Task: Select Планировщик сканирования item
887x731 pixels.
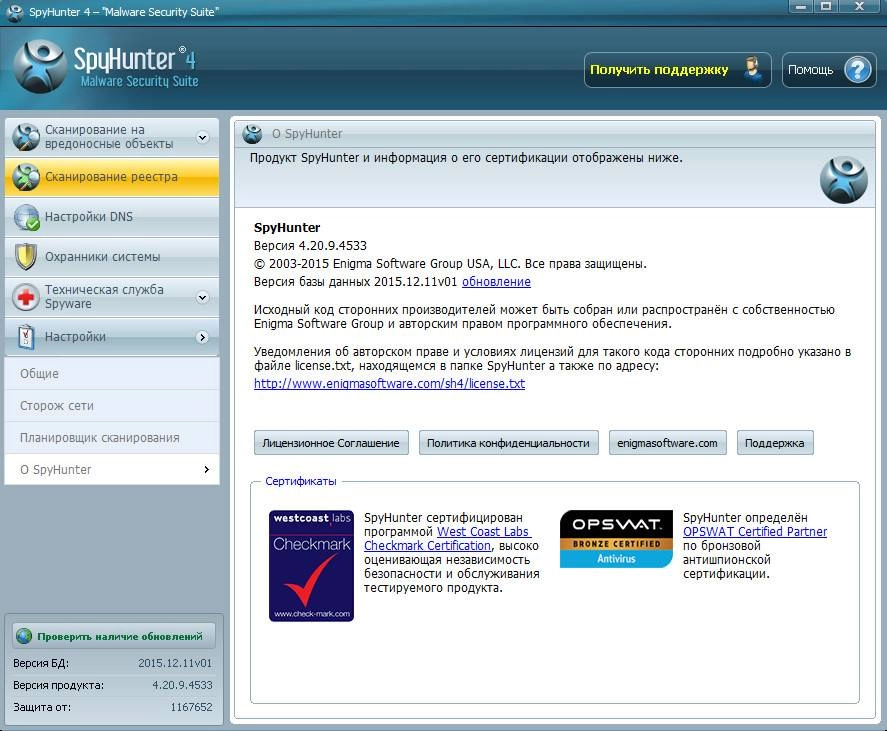Action: click(112, 438)
